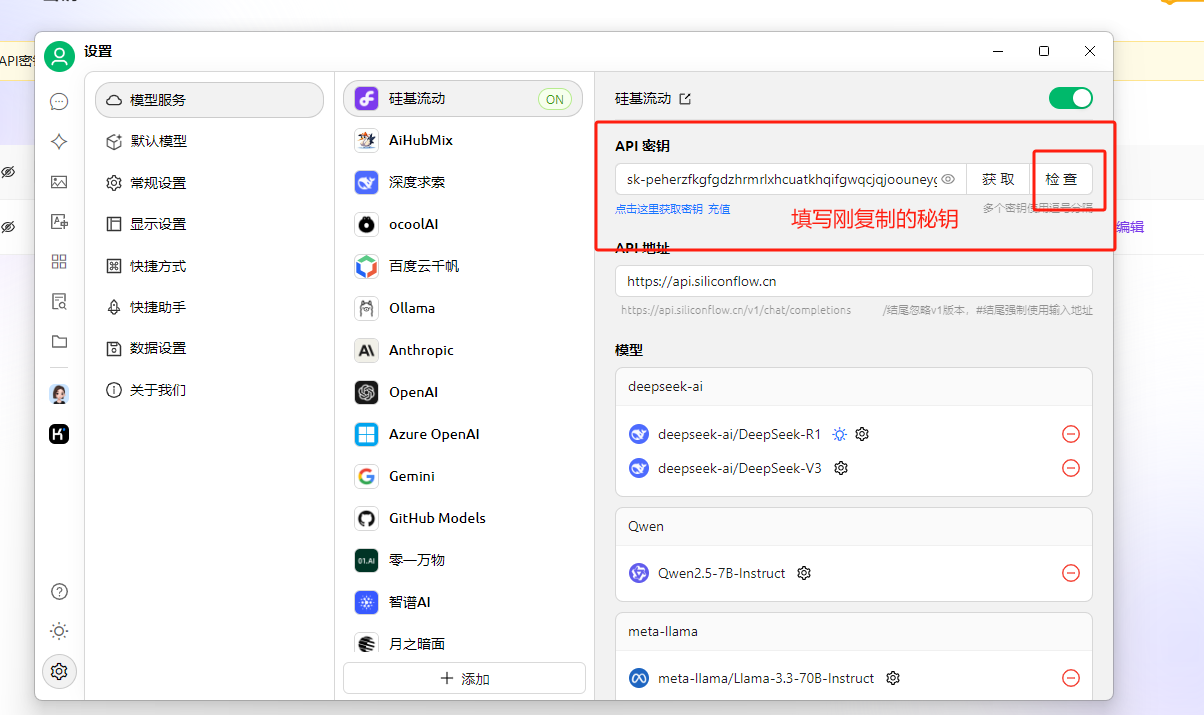
Task: Click 获取 button next to API key
Action: pos(998,179)
